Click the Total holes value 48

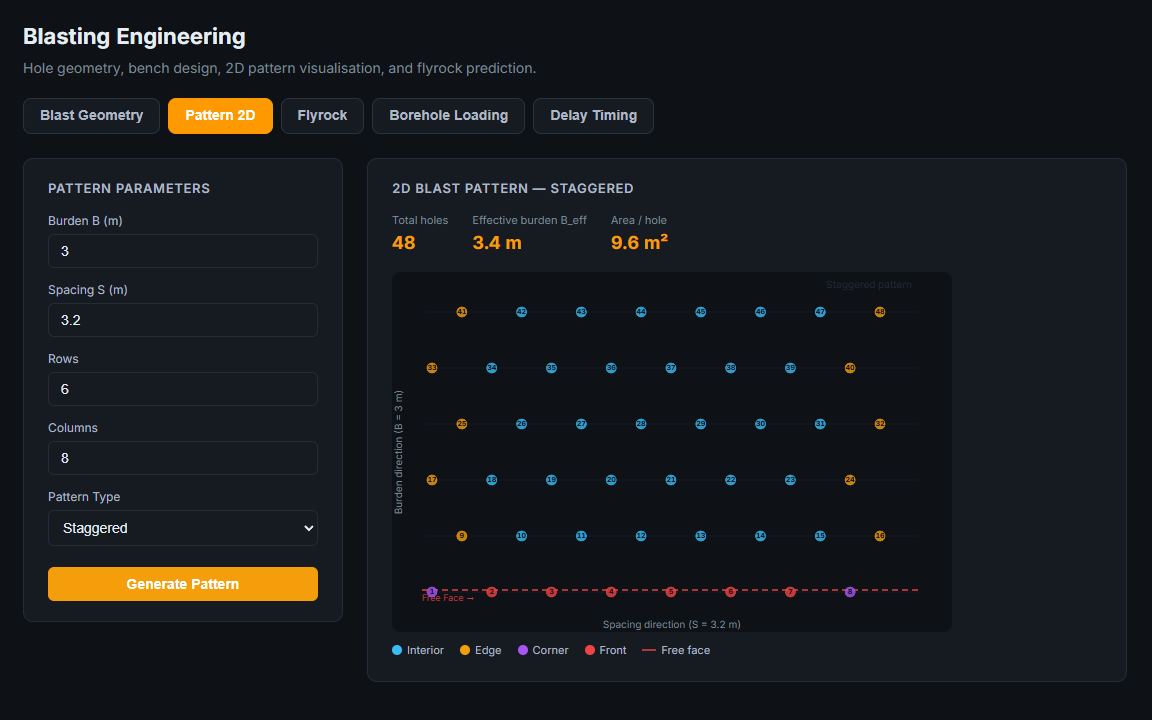click(x=404, y=242)
